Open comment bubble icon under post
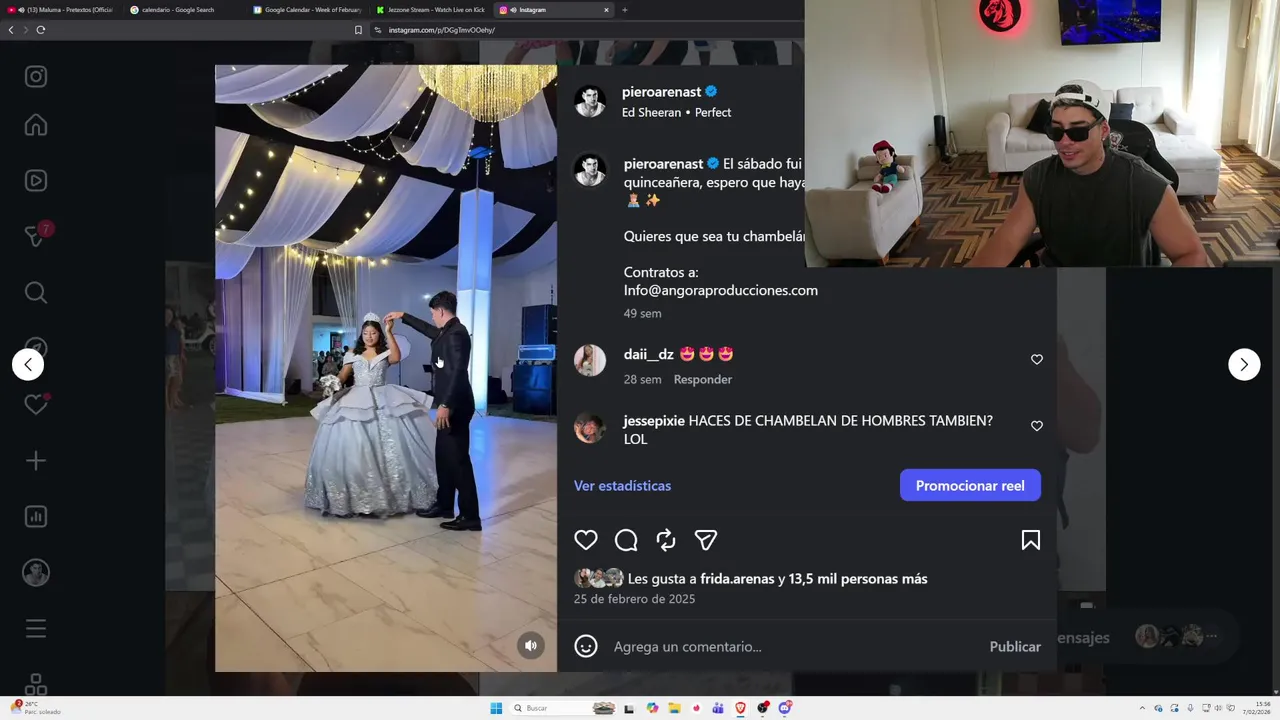The width and height of the screenshot is (1280, 720). tap(626, 540)
